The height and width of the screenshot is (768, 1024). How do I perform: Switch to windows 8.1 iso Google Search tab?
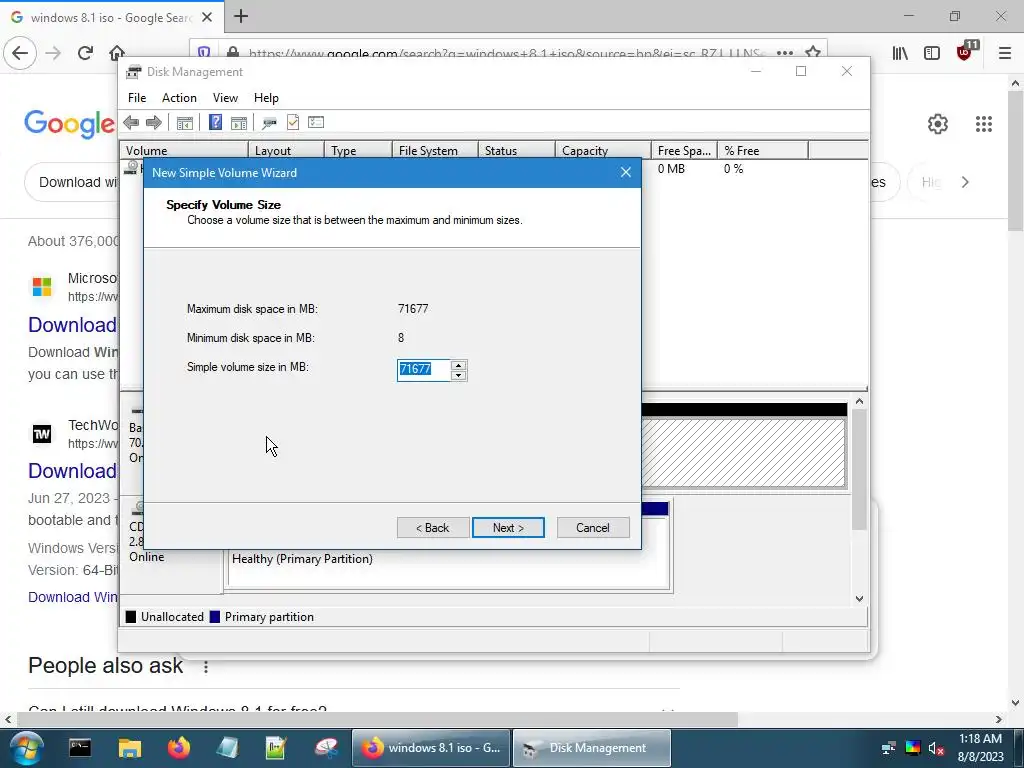coord(112,18)
